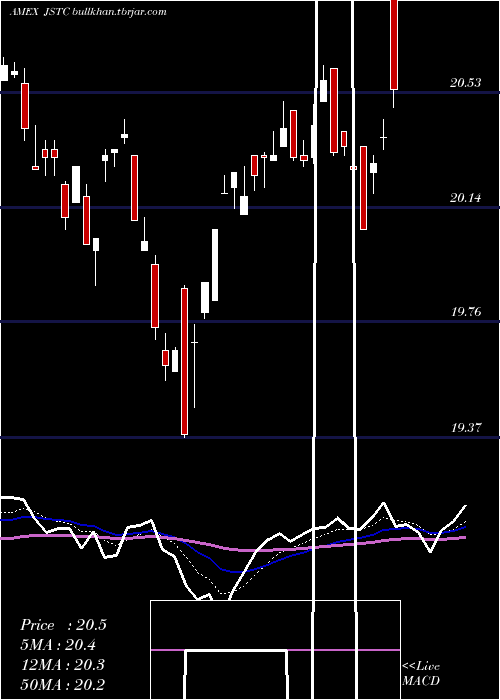Select the 19.37 price level label
The image size is (500, 700).
(x=466, y=428)
